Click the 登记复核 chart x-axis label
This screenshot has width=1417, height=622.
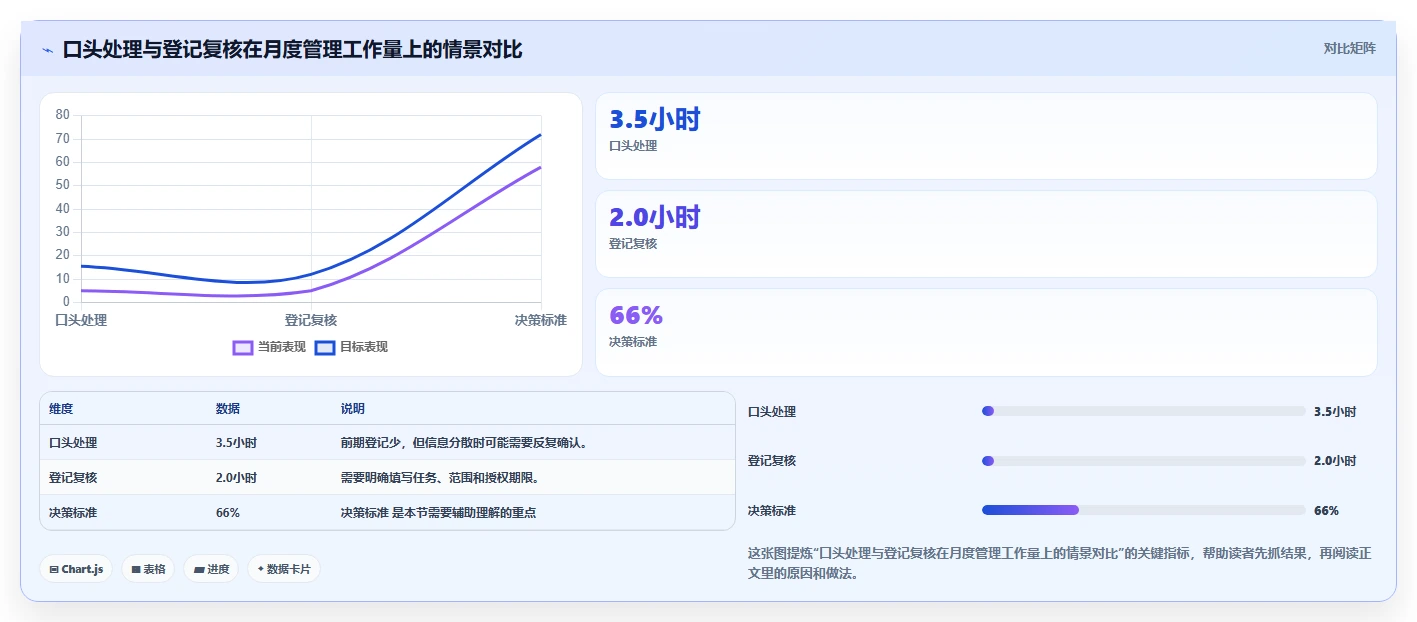pyautogui.click(x=311, y=320)
